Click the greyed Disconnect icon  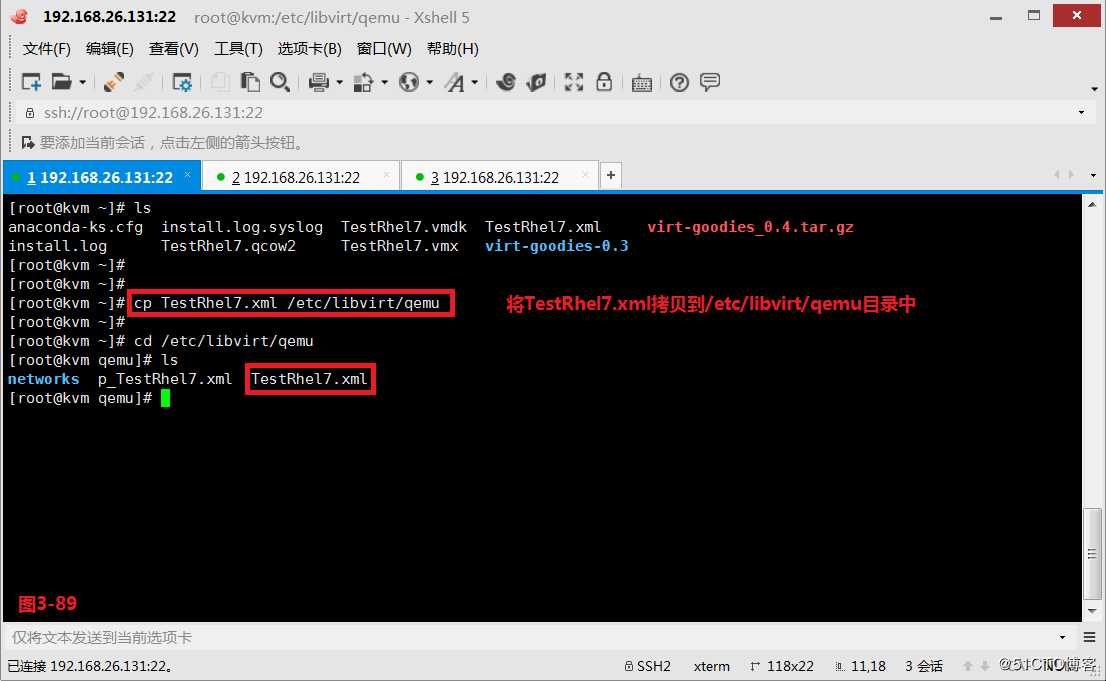click(x=143, y=83)
